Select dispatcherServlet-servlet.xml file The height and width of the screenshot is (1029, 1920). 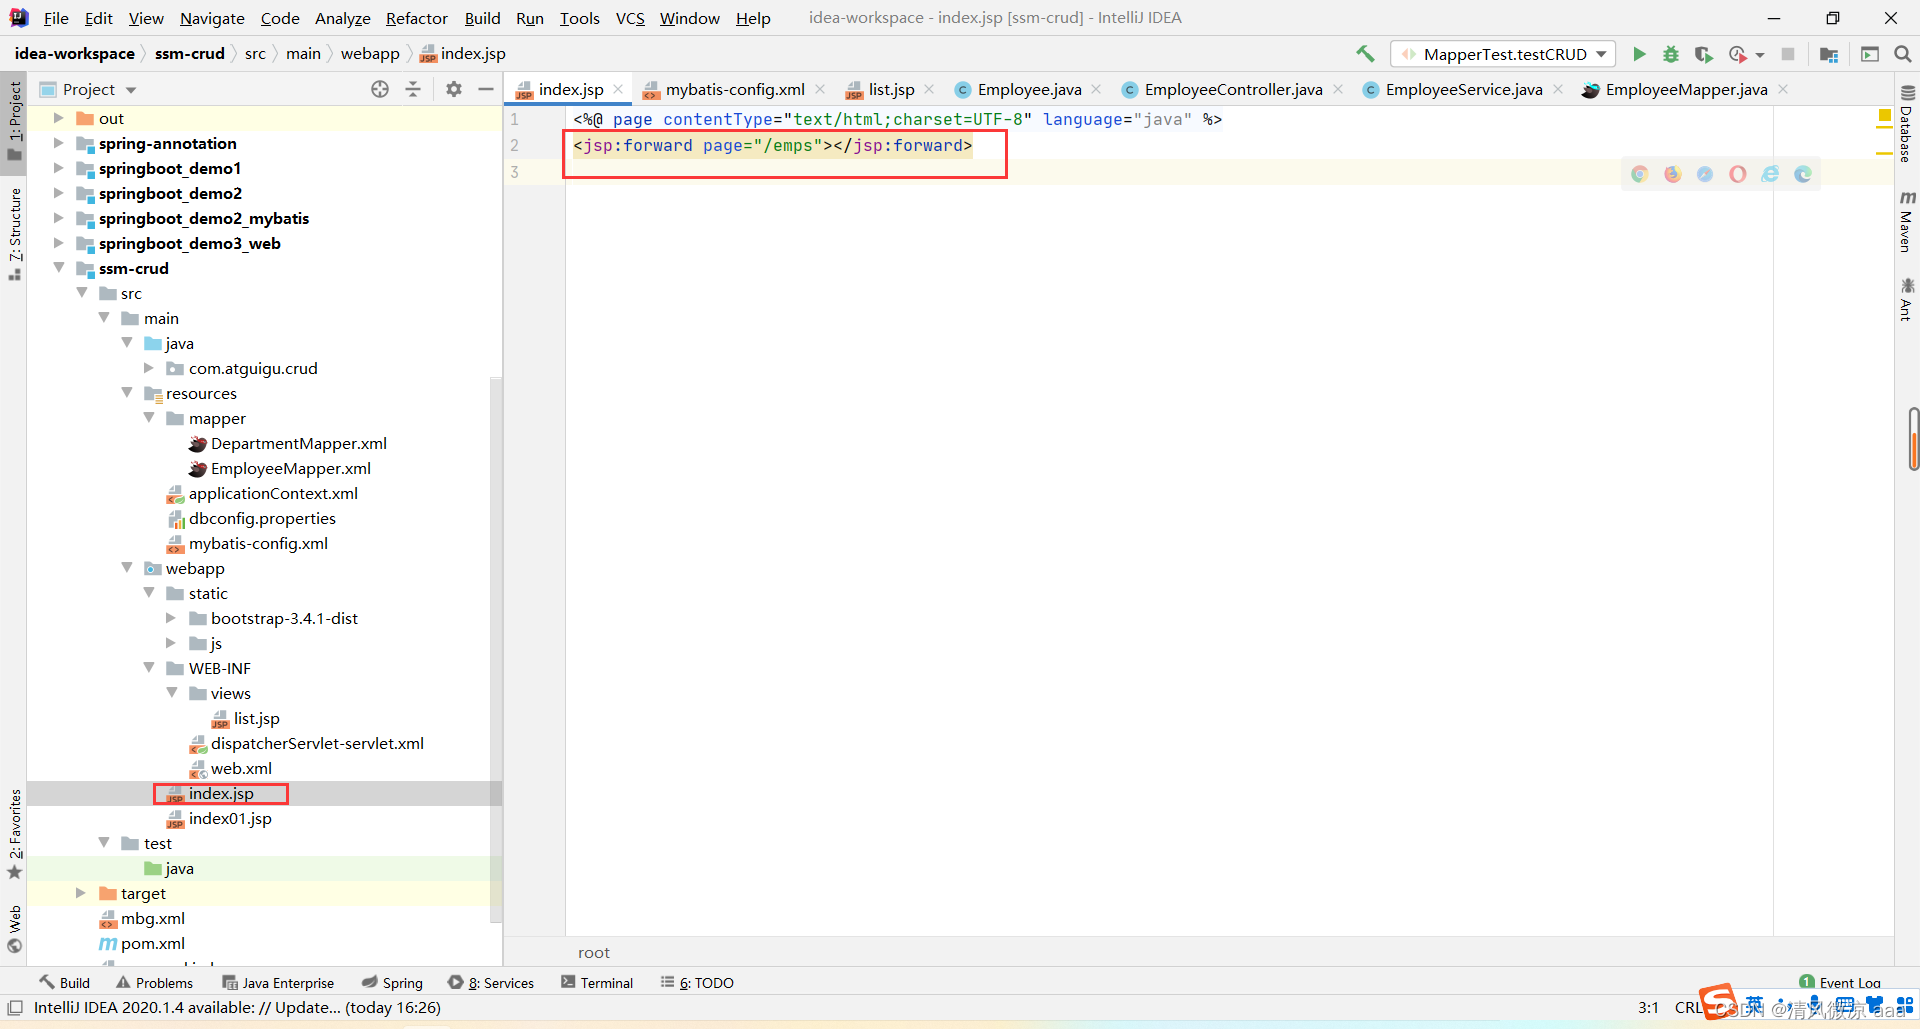click(317, 743)
